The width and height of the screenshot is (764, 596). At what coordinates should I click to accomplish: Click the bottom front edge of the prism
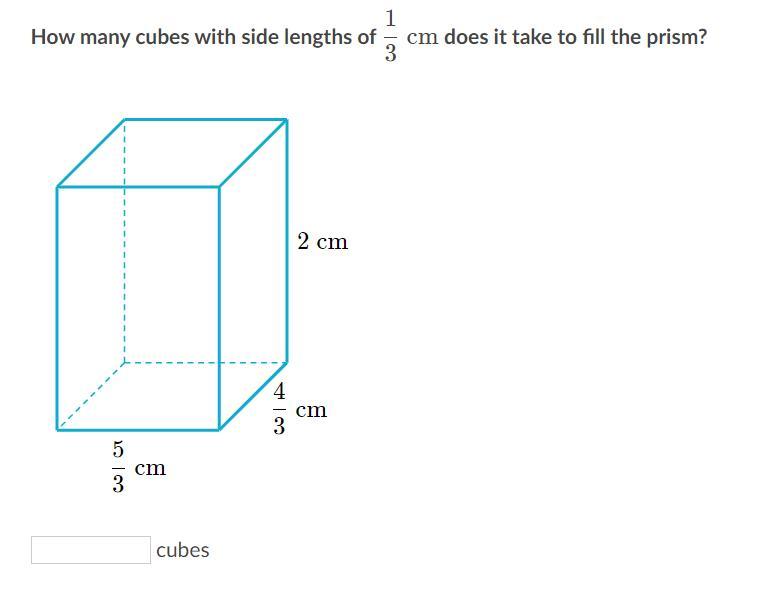pyautogui.click(x=138, y=430)
